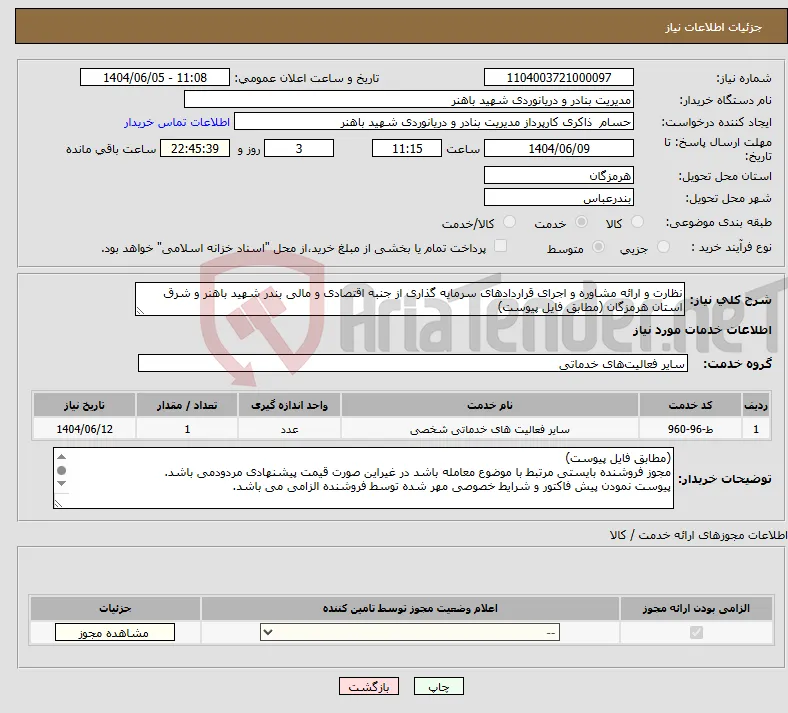The image size is (788, 713).
Task: Toggle the mandatory license checkbox
Action: pos(696,632)
